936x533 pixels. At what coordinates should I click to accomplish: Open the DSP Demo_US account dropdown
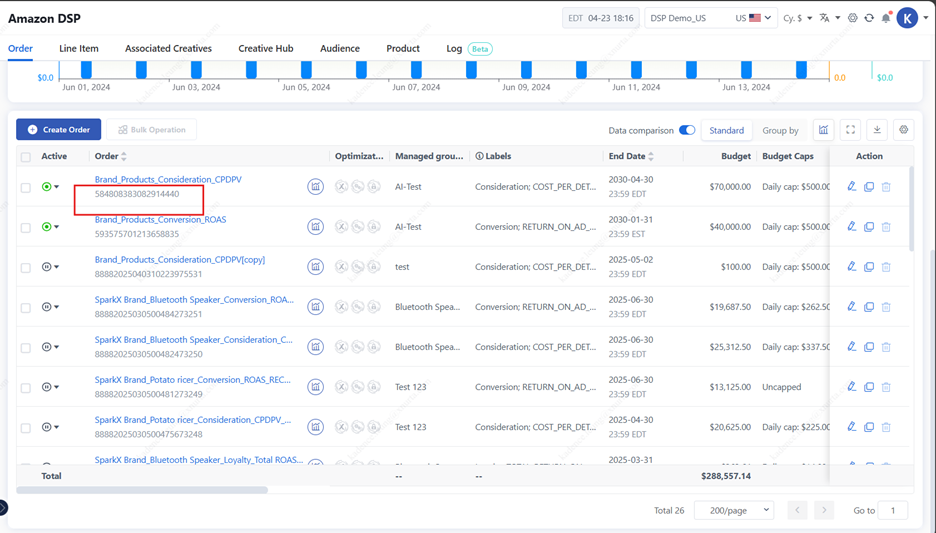(x=710, y=18)
